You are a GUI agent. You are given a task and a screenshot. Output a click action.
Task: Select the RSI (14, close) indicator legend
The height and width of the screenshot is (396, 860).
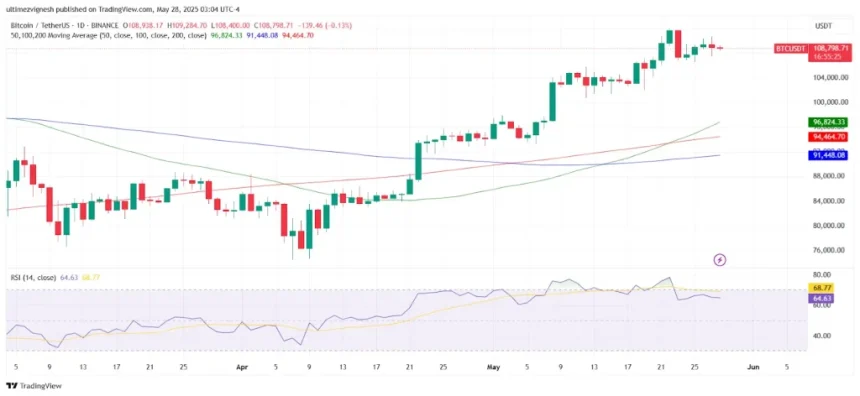point(33,278)
